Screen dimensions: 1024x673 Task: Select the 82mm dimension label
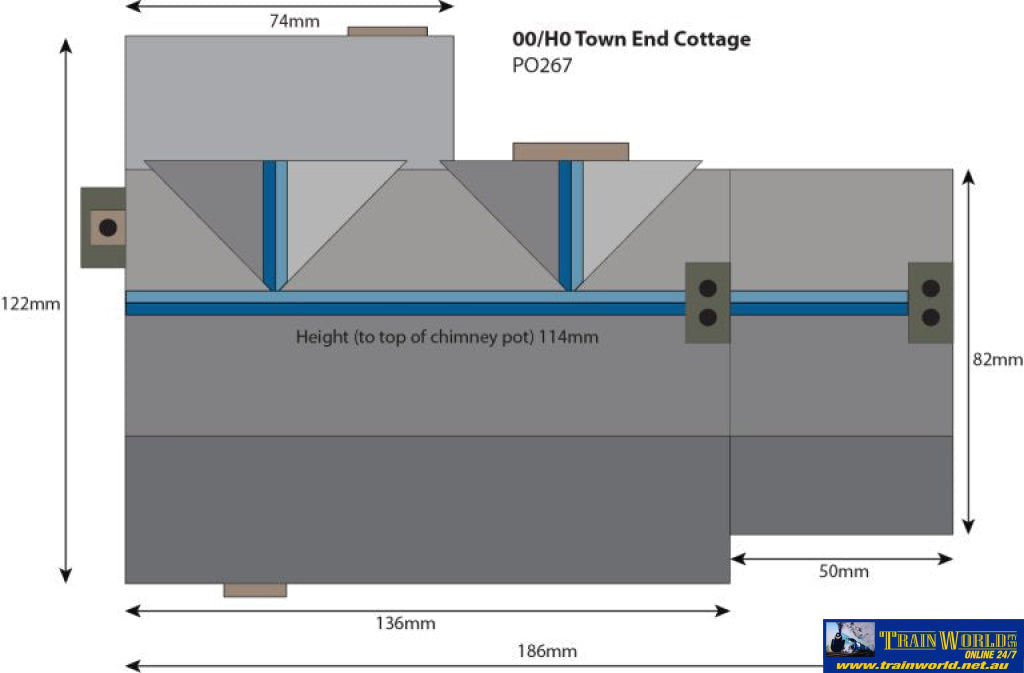coord(998,359)
